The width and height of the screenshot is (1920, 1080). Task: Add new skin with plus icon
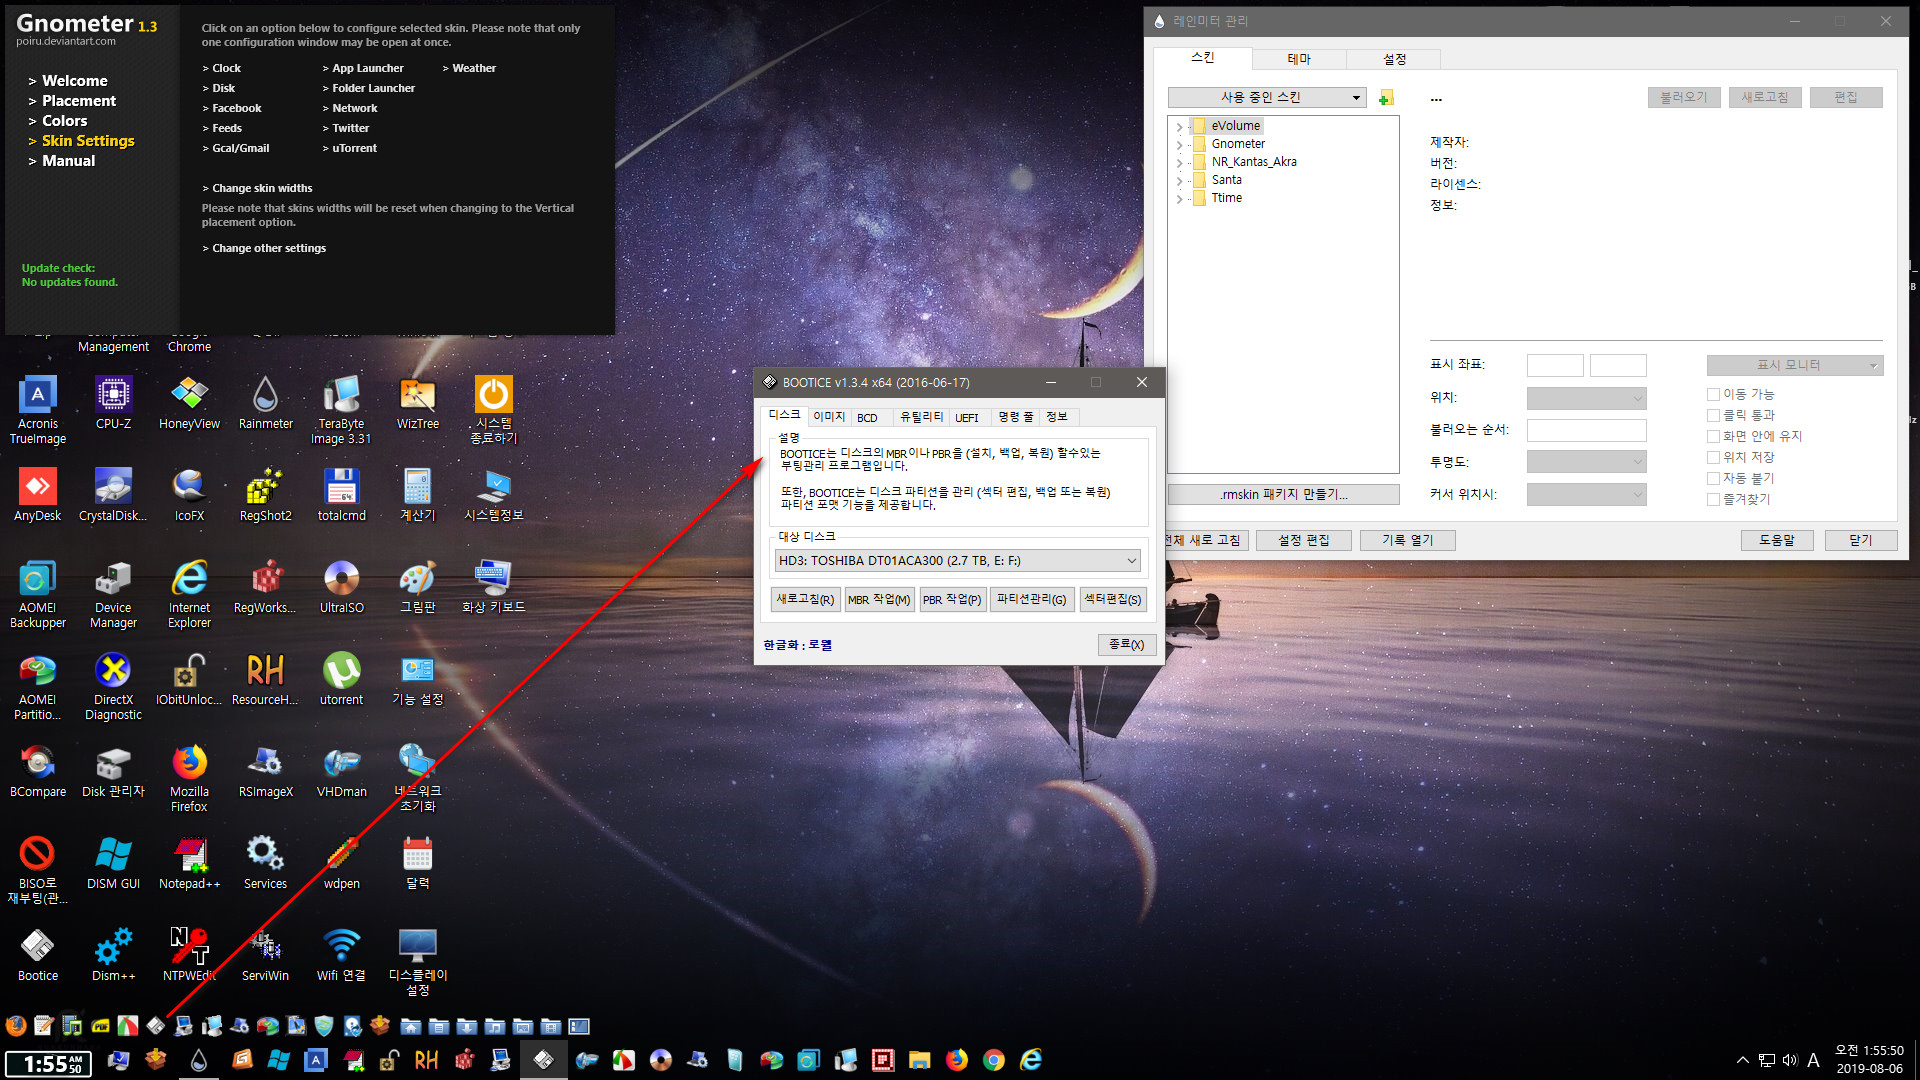click(1385, 97)
